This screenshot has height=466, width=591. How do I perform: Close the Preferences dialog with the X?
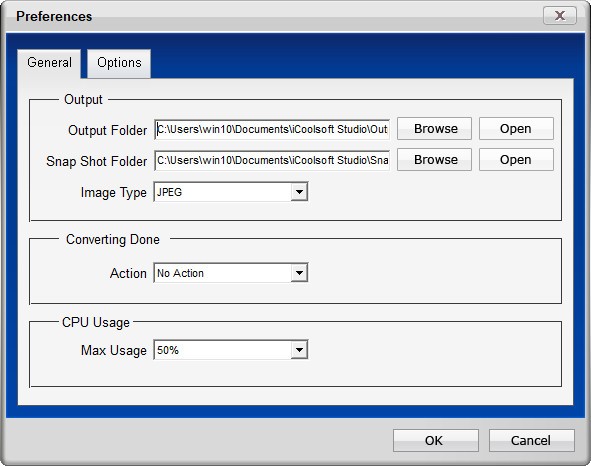tap(560, 16)
